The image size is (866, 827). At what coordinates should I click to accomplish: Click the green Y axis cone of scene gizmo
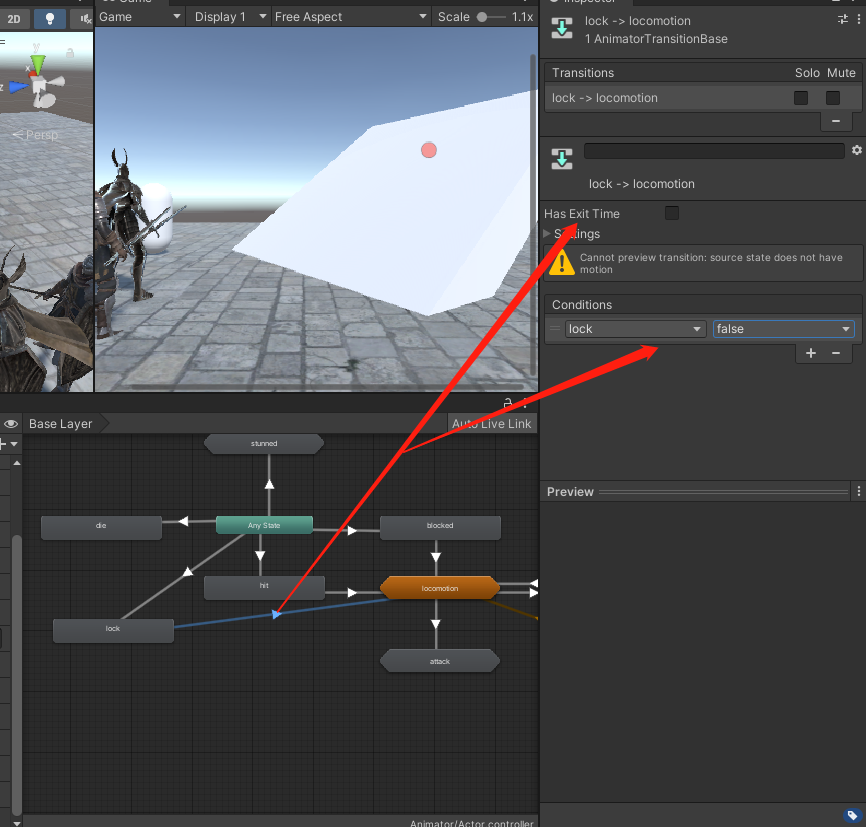[x=37, y=64]
